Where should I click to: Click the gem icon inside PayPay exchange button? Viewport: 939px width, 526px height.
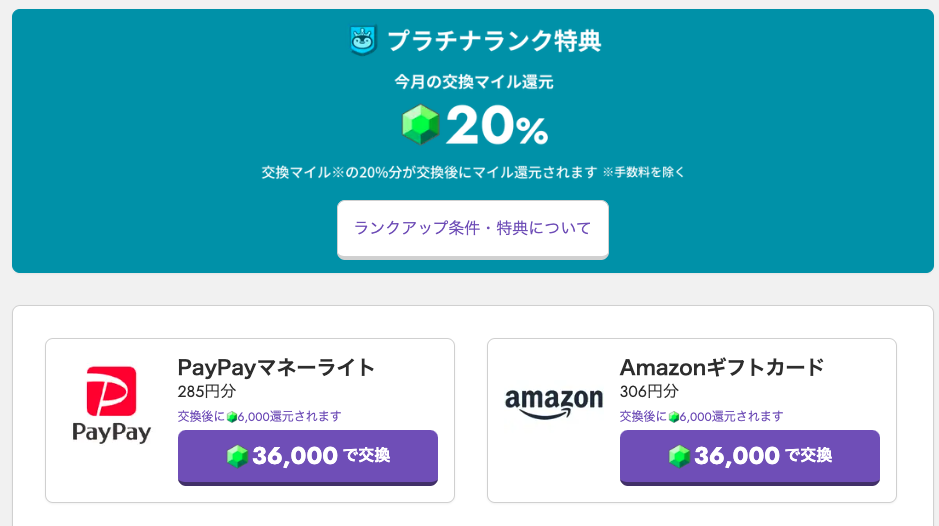click(237, 457)
